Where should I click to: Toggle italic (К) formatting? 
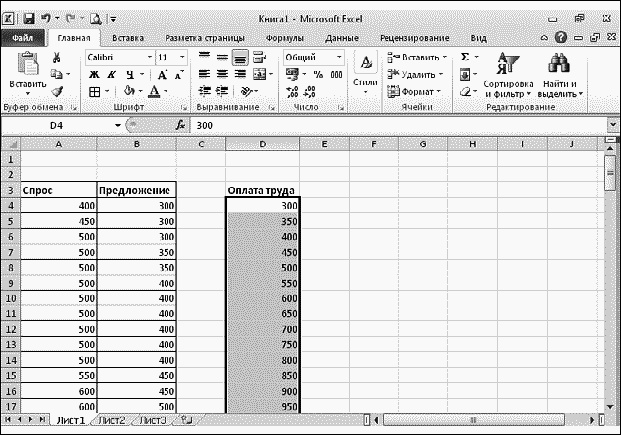(x=111, y=75)
